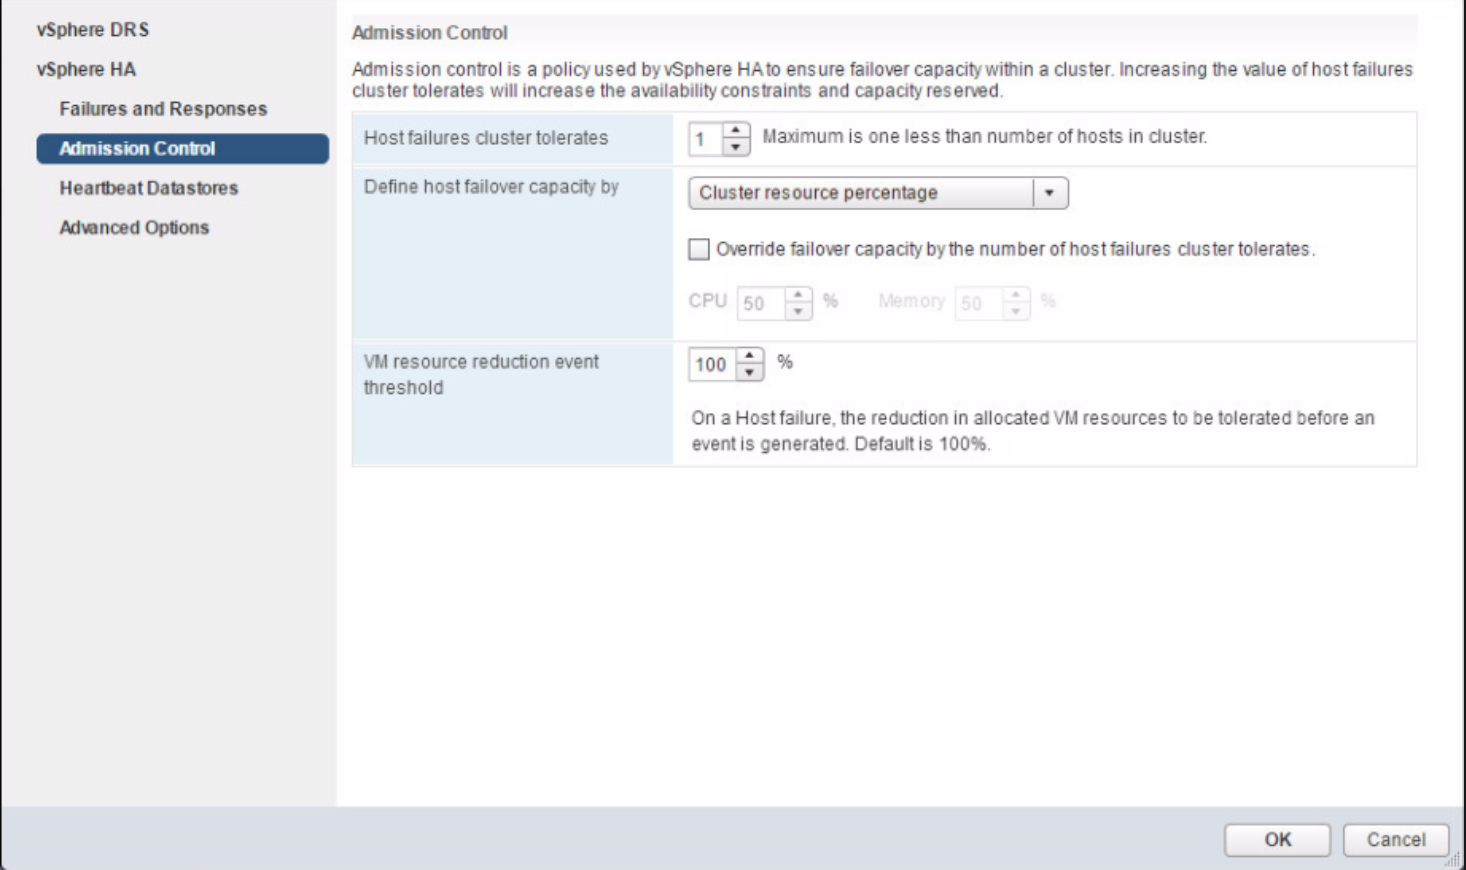This screenshot has height=870, width=1466.
Task: Click OK to confirm settings
Action: click(1277, 840)
